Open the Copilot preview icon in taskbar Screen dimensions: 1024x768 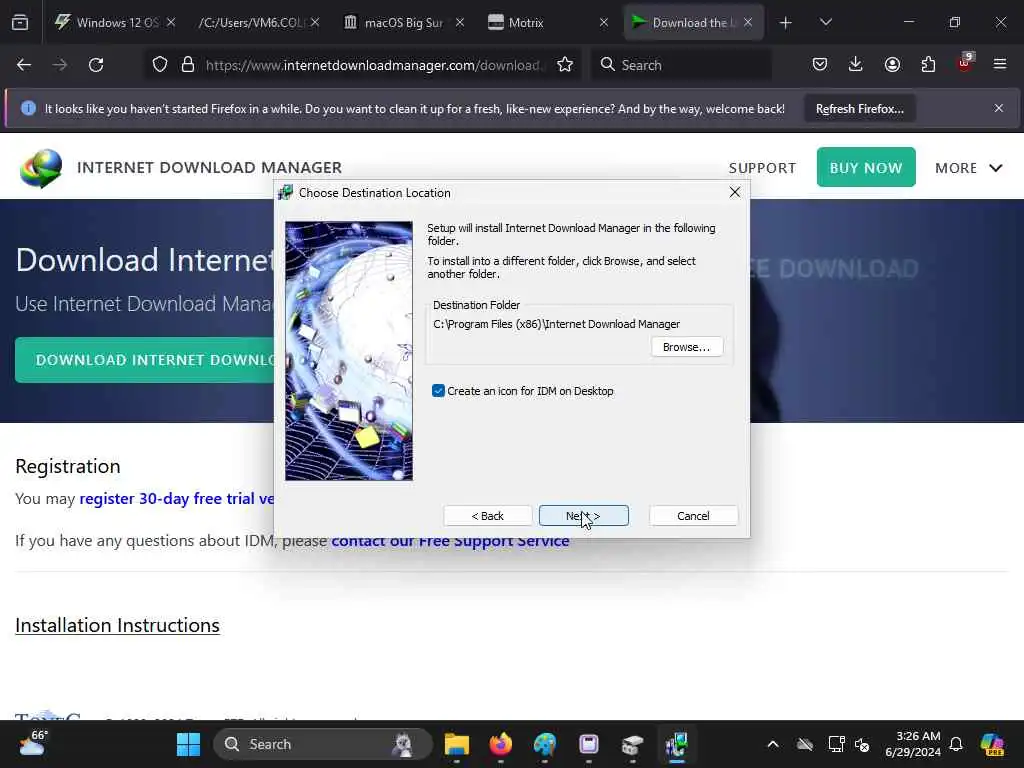[x=992, y=744]
